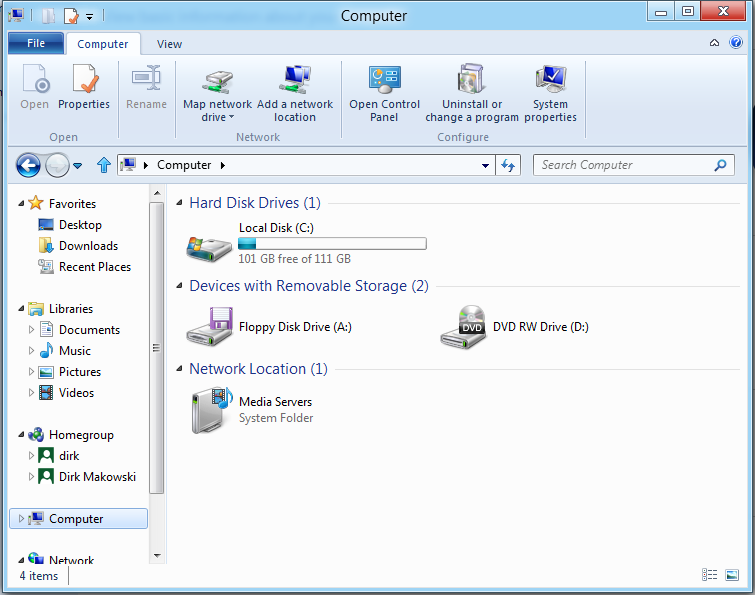
Task: Collapse the Network Location group
Action: (180, 369)
